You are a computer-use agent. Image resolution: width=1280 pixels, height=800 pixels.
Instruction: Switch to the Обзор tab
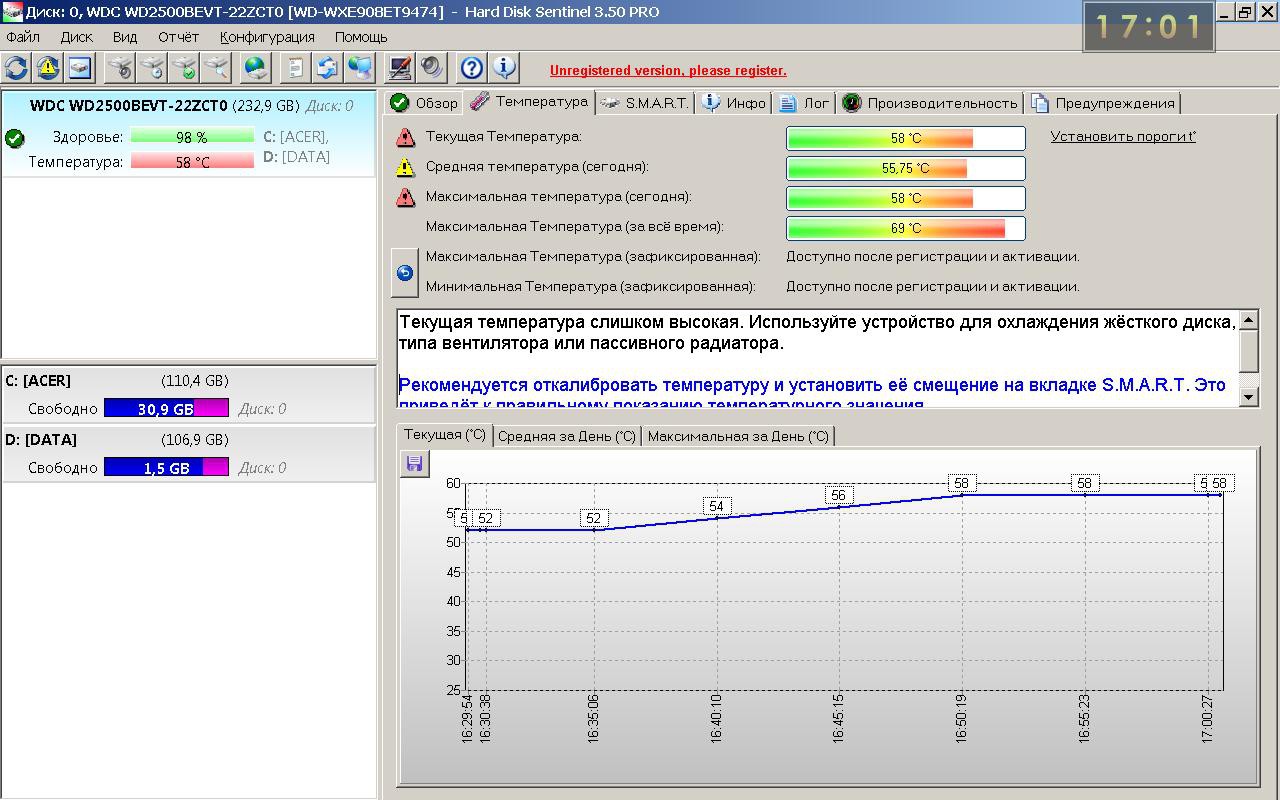tap(424, 103)
